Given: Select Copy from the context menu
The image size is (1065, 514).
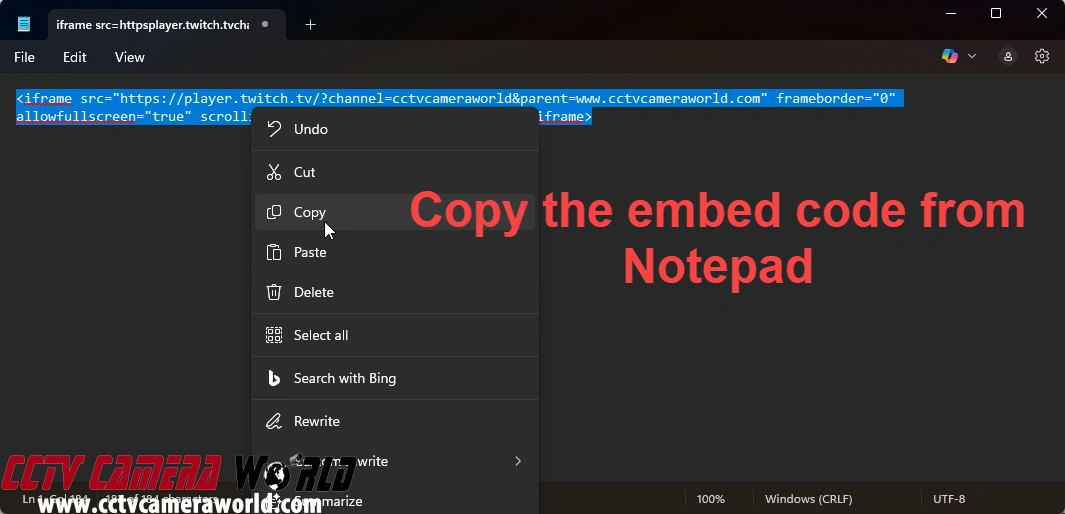Looking at the screenshot, I should click(309, 212).
